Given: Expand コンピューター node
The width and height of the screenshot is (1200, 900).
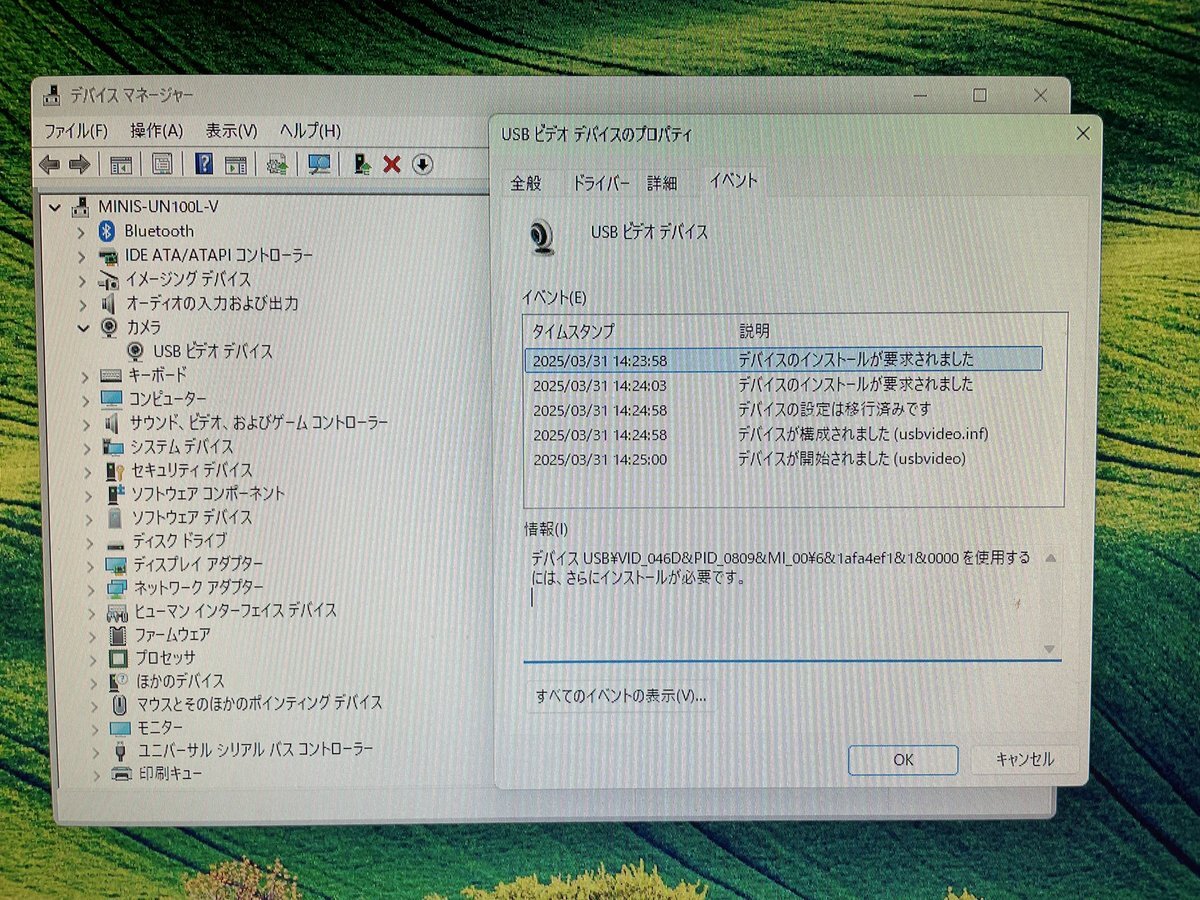Looking at the screenshot, I should 84,399.
